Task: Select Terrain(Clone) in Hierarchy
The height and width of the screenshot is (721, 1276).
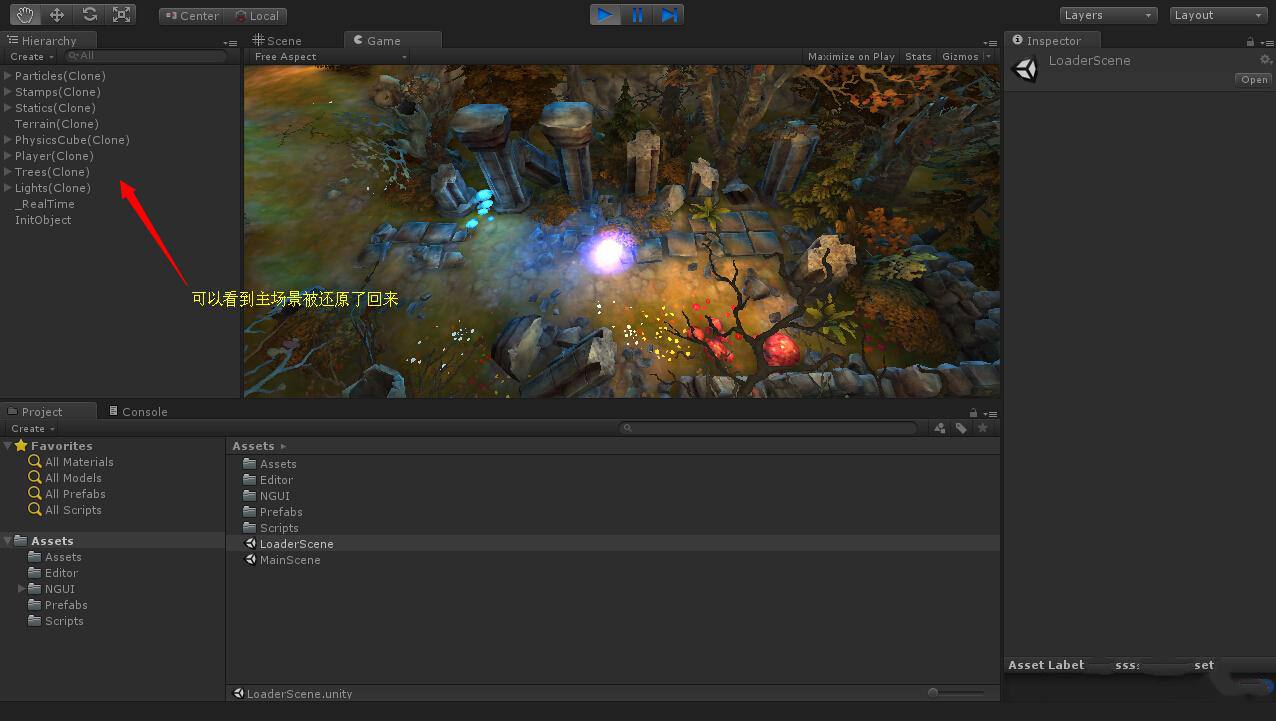Action: [56, 124]
